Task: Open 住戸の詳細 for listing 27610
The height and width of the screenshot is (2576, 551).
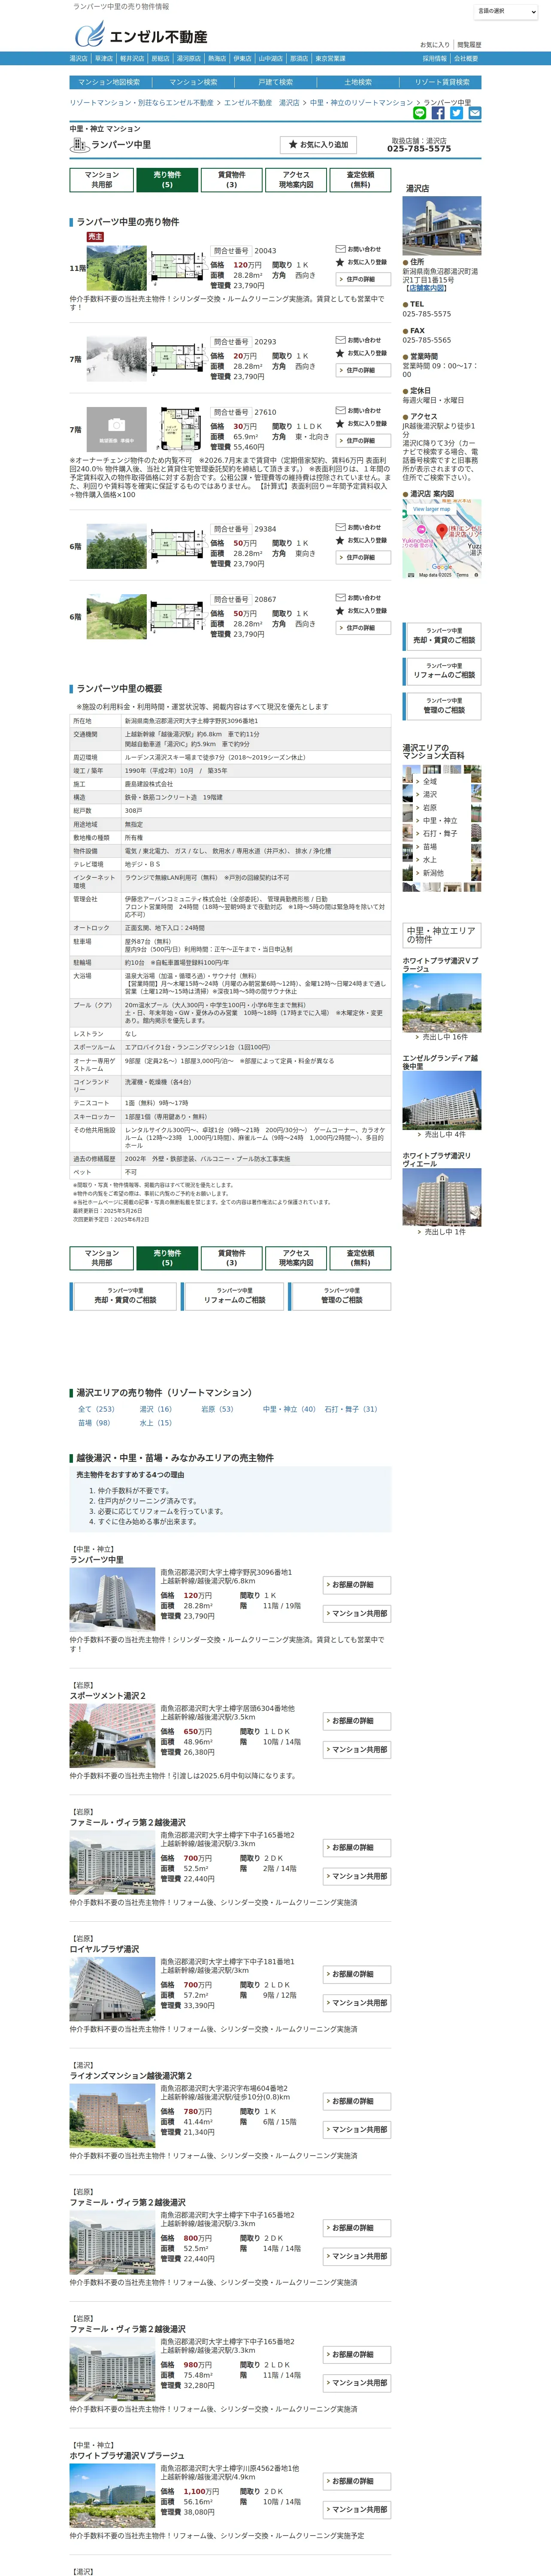Action: pyautogui.click(x=363, y=440)
